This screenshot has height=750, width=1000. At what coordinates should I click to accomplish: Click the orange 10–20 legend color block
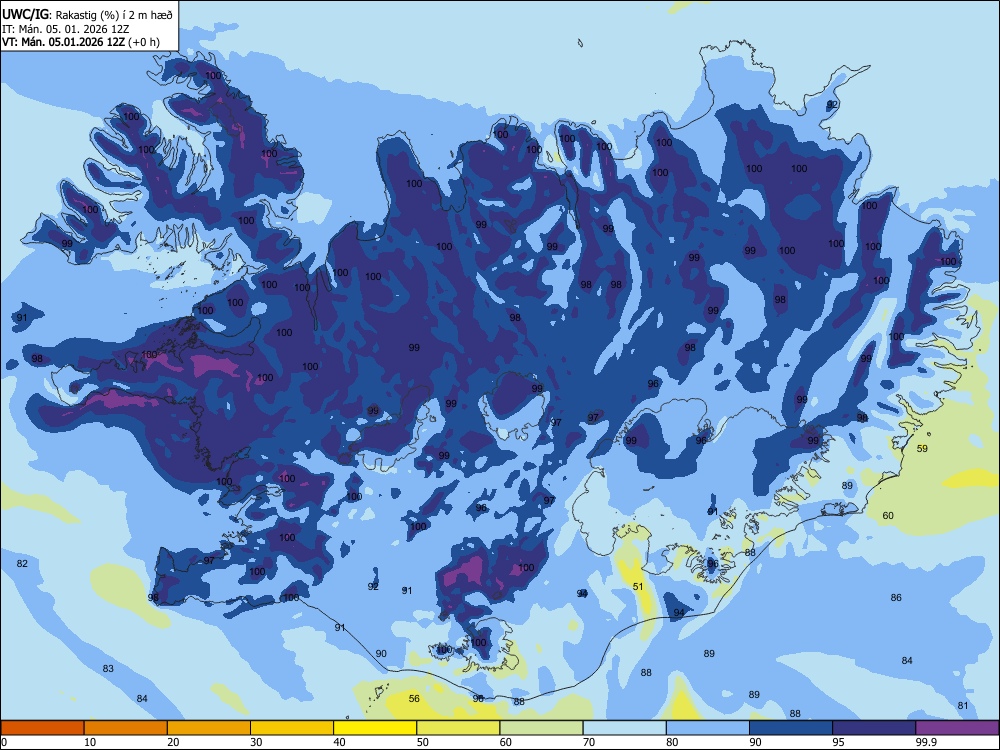126,728
